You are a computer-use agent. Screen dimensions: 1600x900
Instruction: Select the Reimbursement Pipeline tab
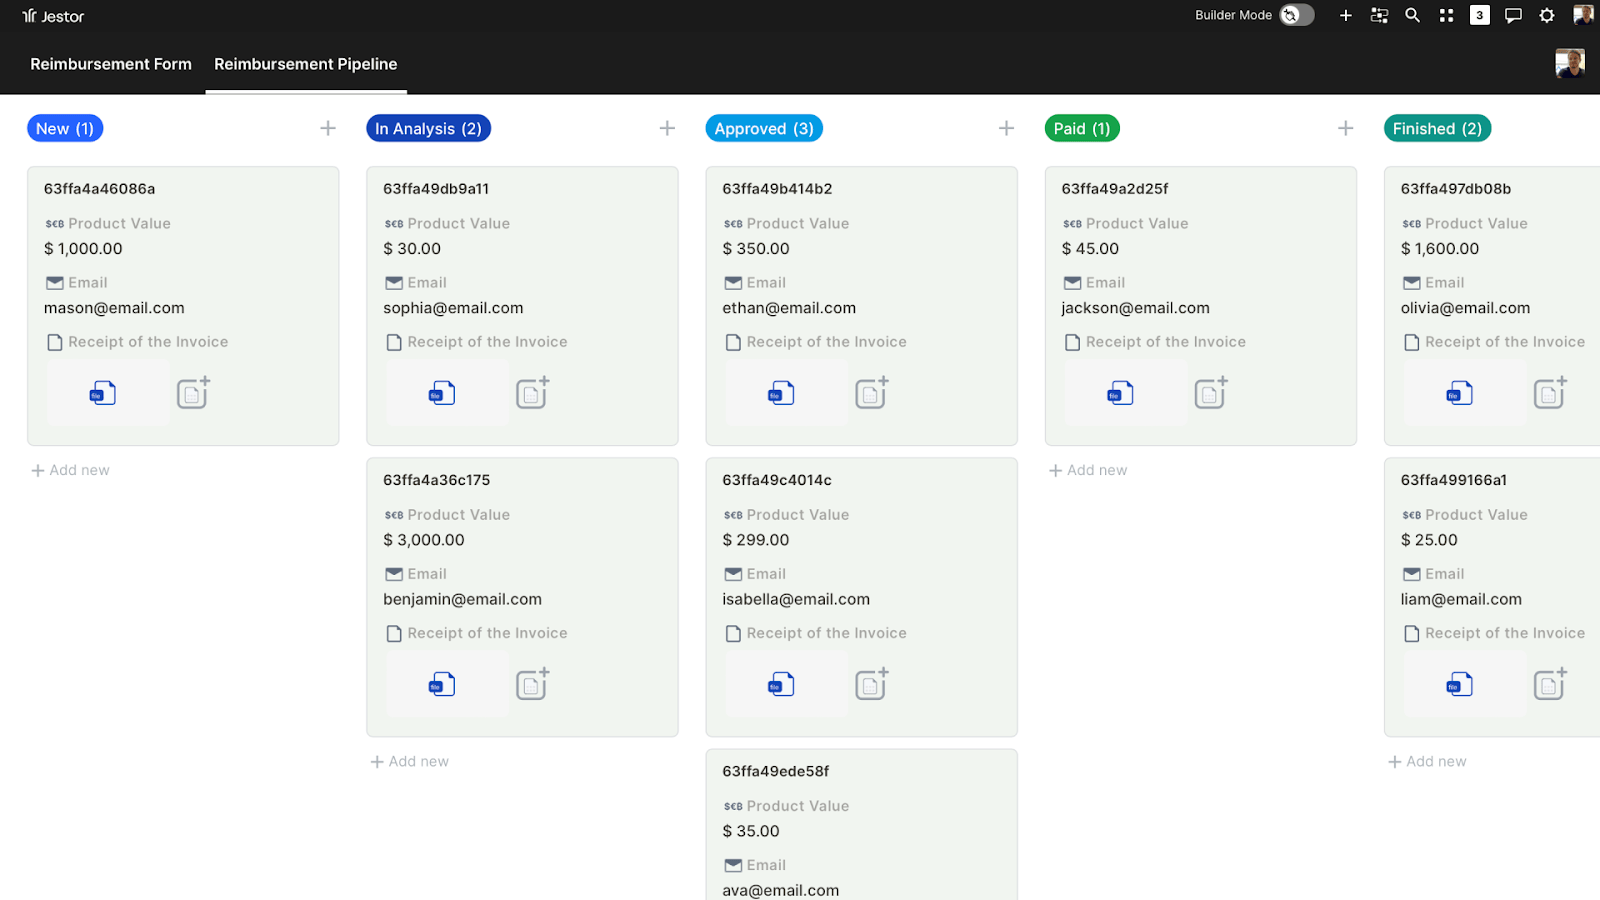[305, 64]
